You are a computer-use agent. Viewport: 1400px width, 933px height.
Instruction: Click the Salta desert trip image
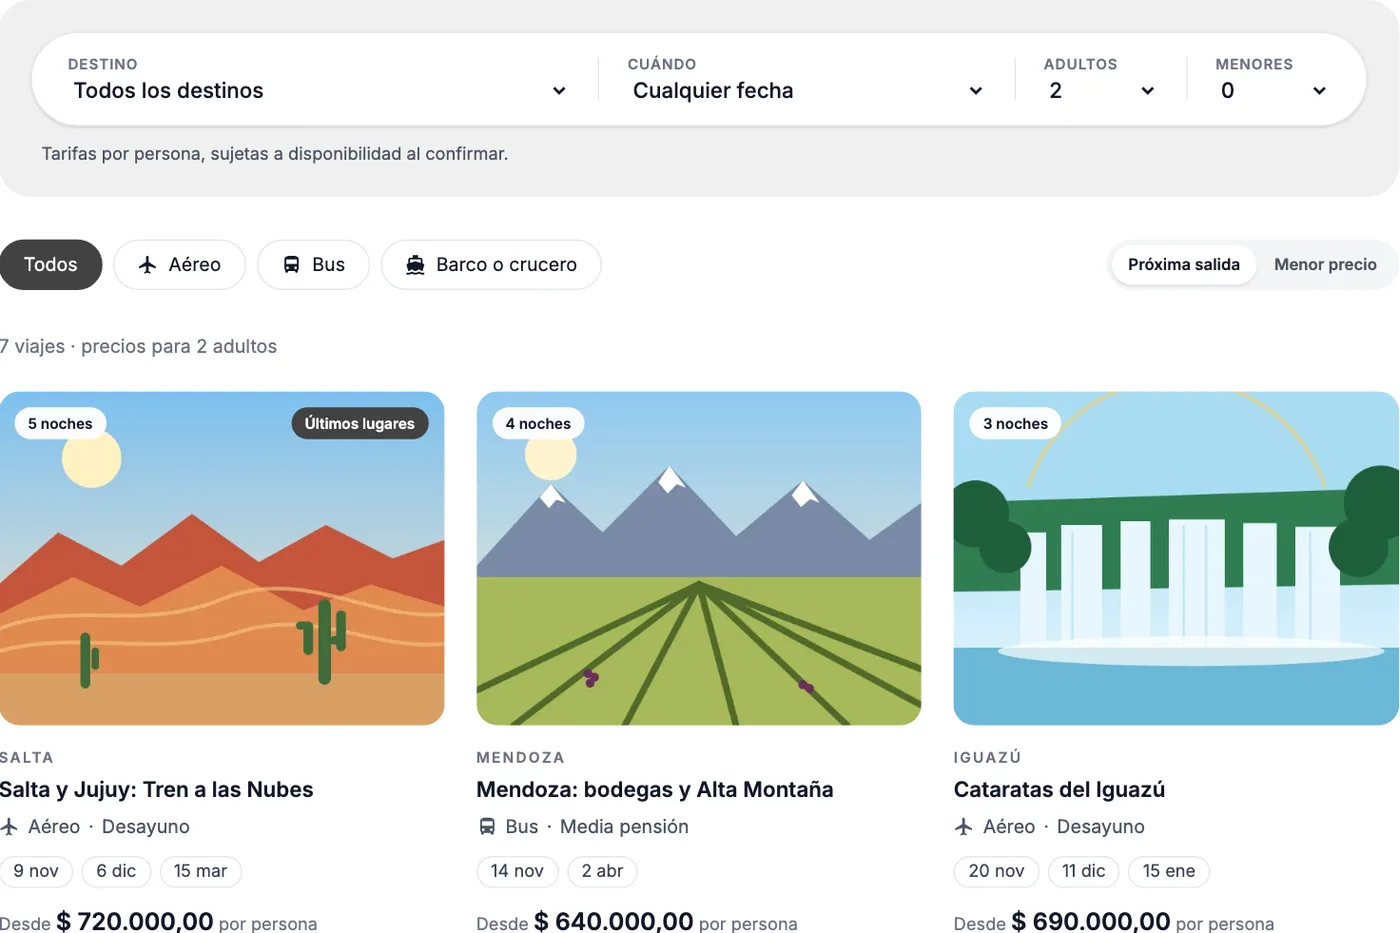pos(222,558)
